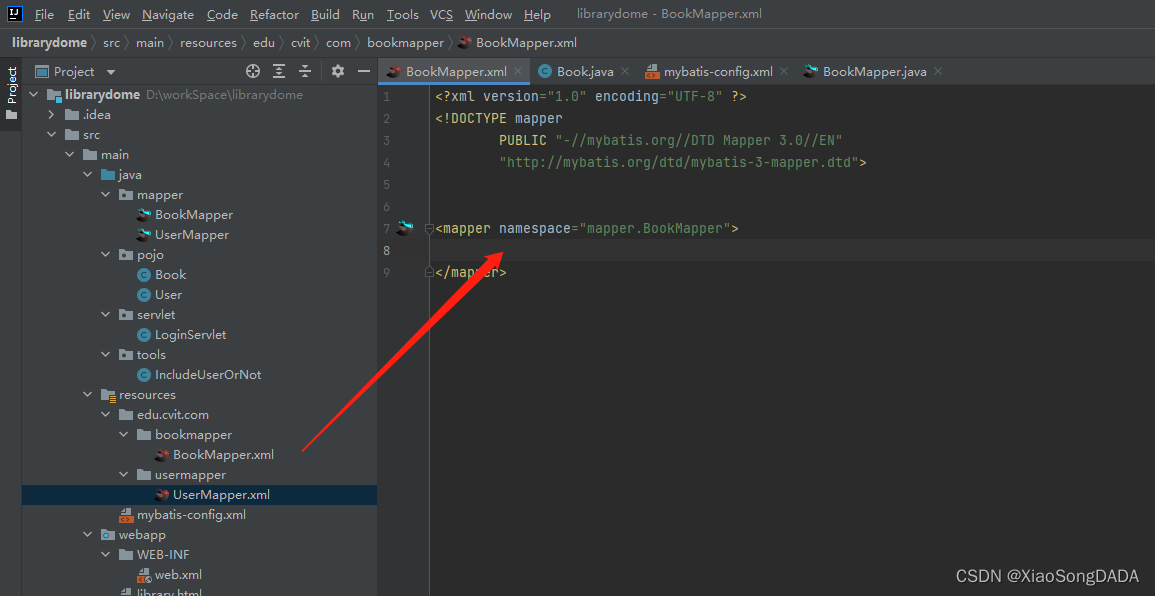Open the View menu
Viewport: 1155px width, 596px height.
[116, 15]
